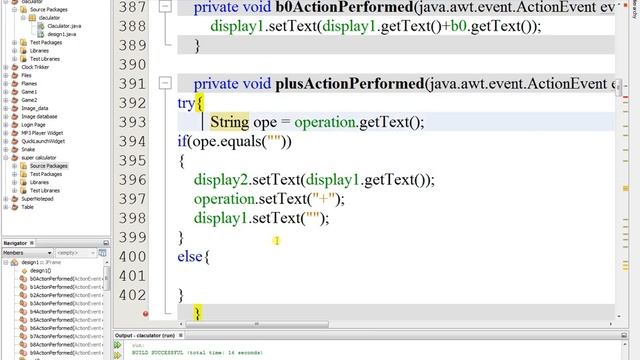
Task: Close the Navigator tab
Action: click(32, 243)
